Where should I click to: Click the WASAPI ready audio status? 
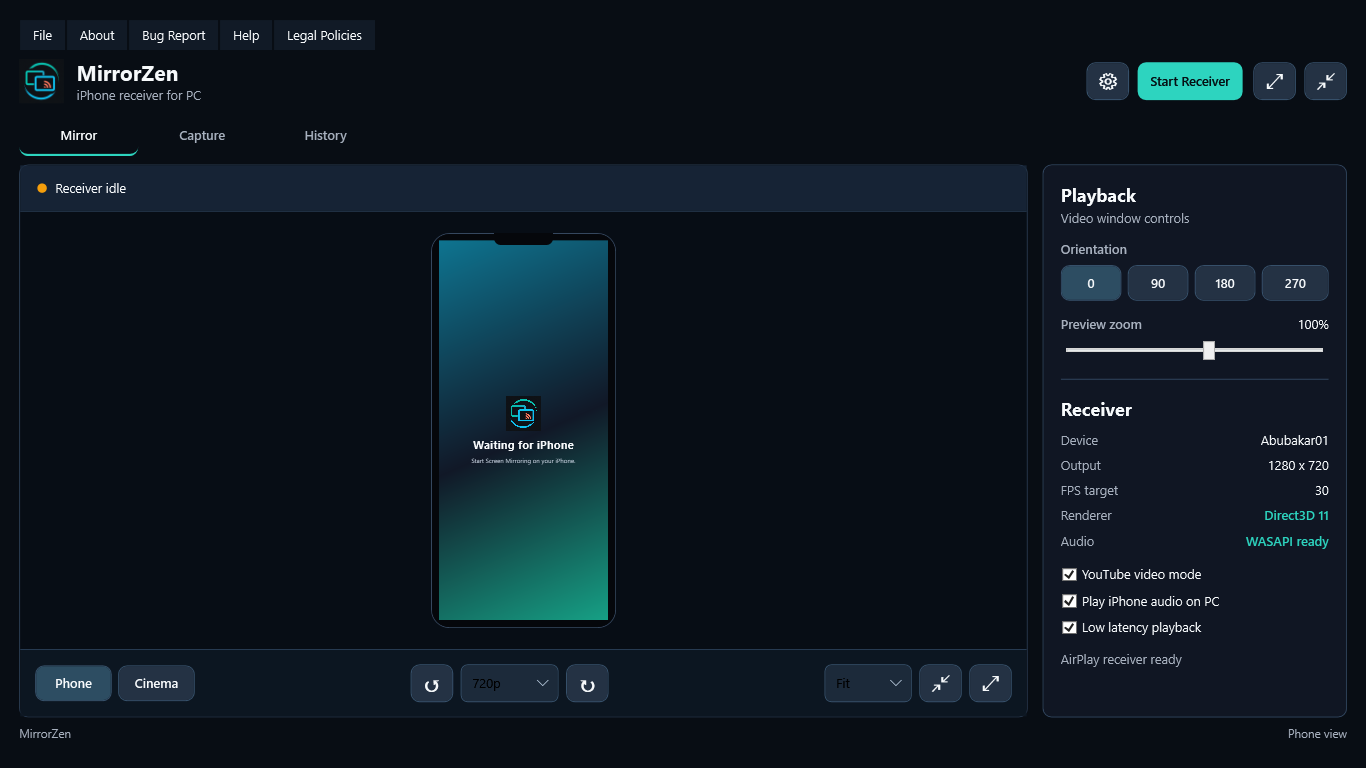pyautogui.click(x=1287, y=542)
